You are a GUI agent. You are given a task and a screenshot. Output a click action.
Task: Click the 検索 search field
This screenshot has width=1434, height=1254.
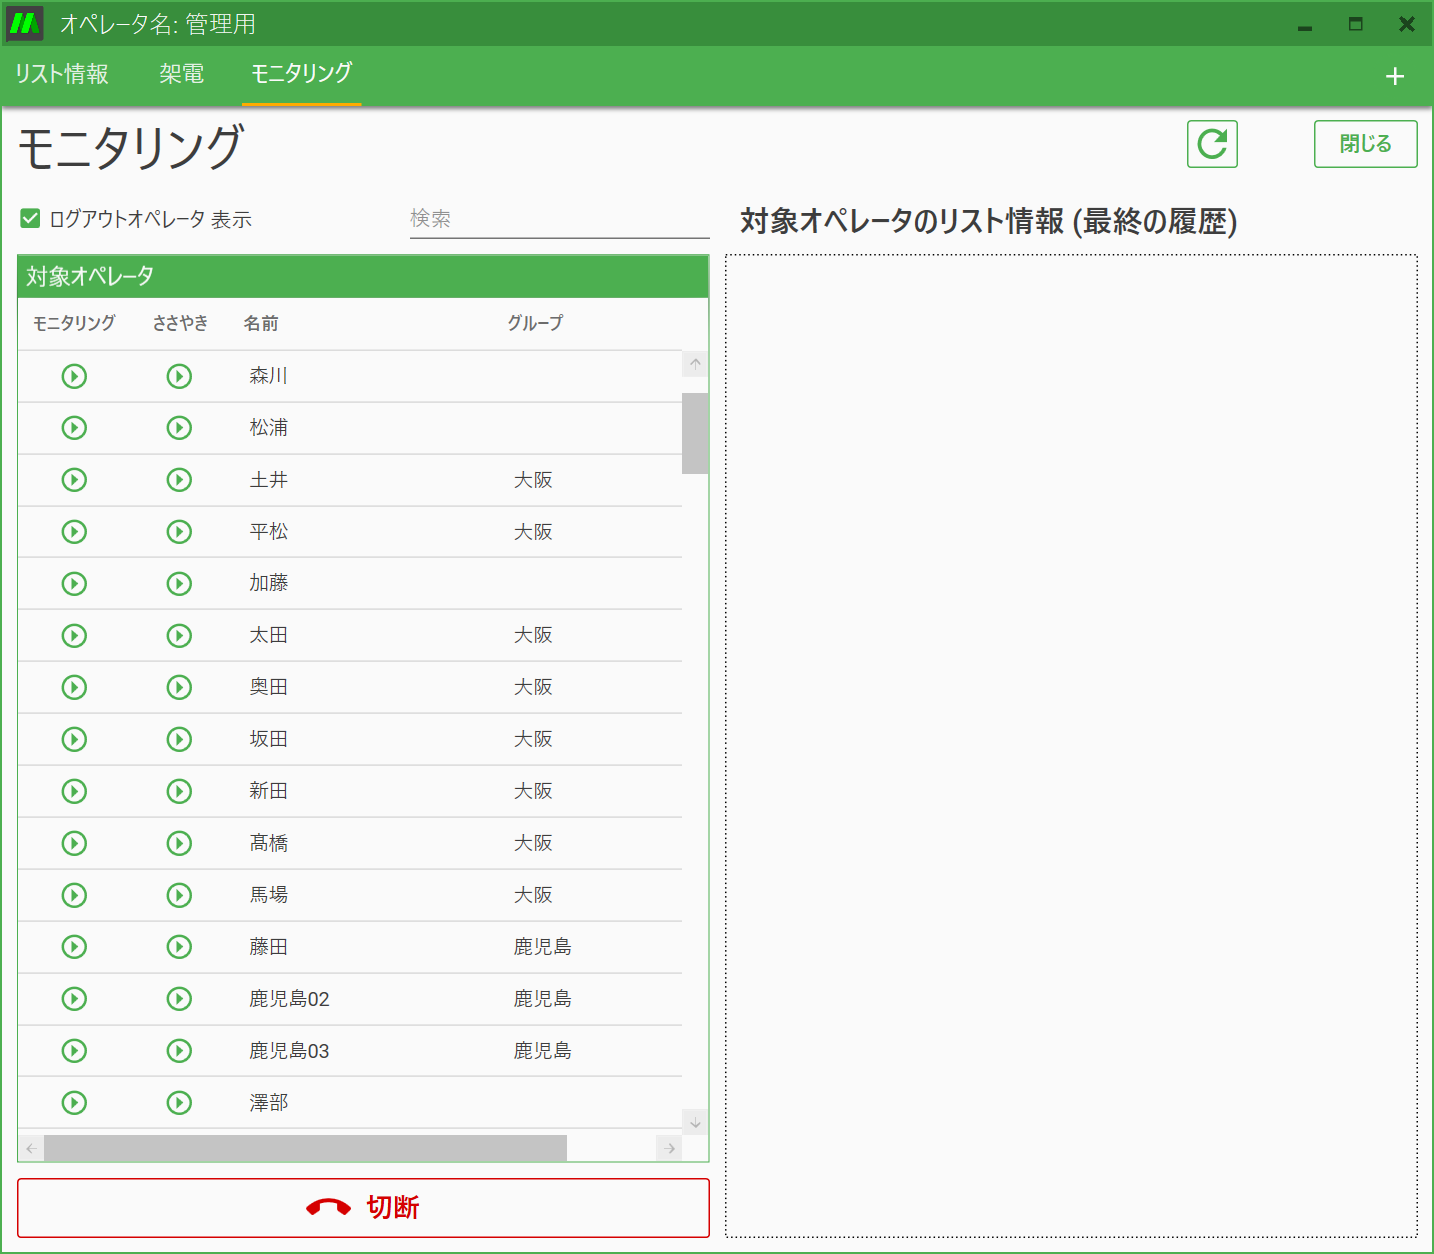pos(559,219)
